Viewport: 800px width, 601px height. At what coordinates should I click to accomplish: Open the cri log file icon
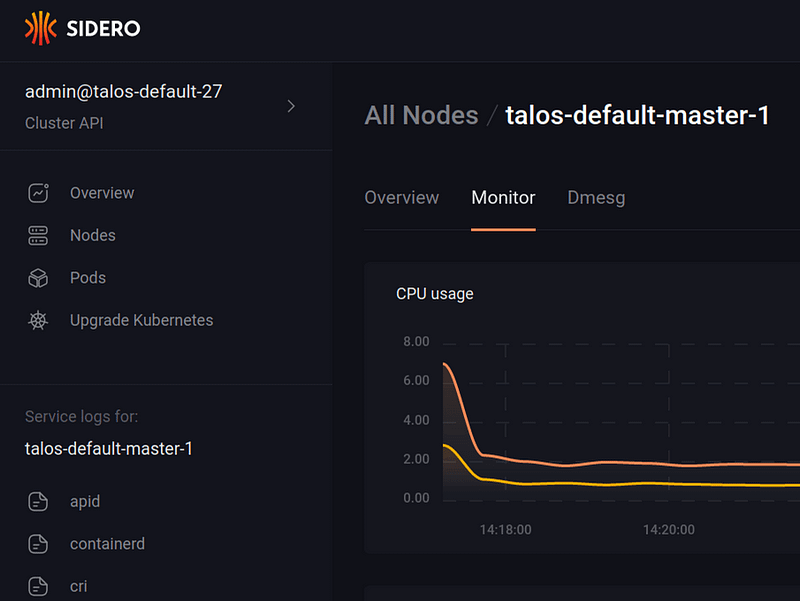(38, 586)
